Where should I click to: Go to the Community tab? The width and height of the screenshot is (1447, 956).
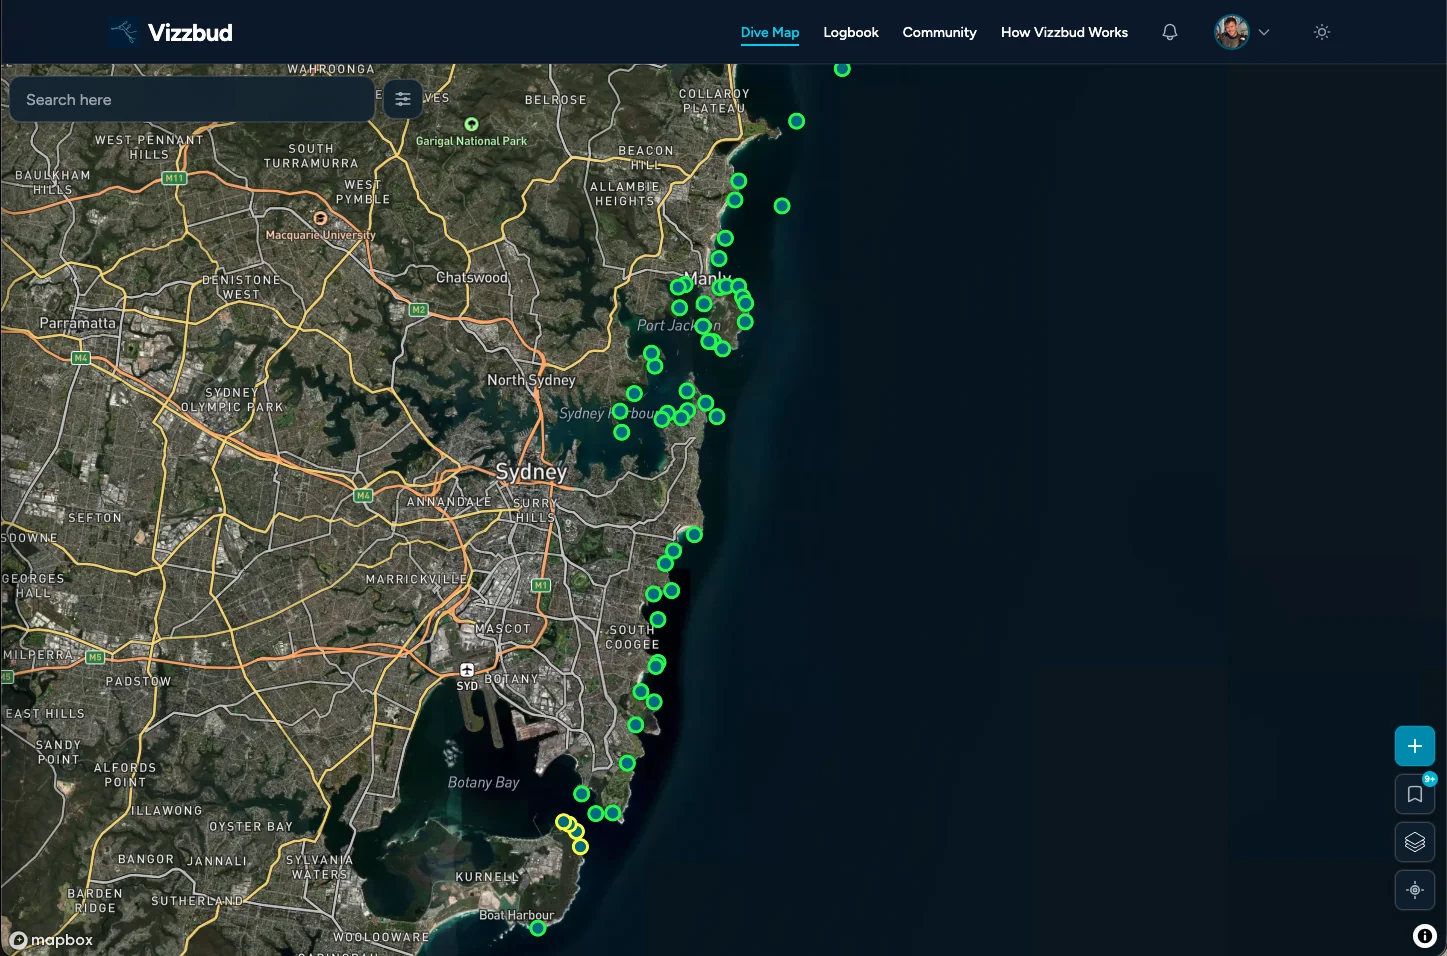(939, 32)
